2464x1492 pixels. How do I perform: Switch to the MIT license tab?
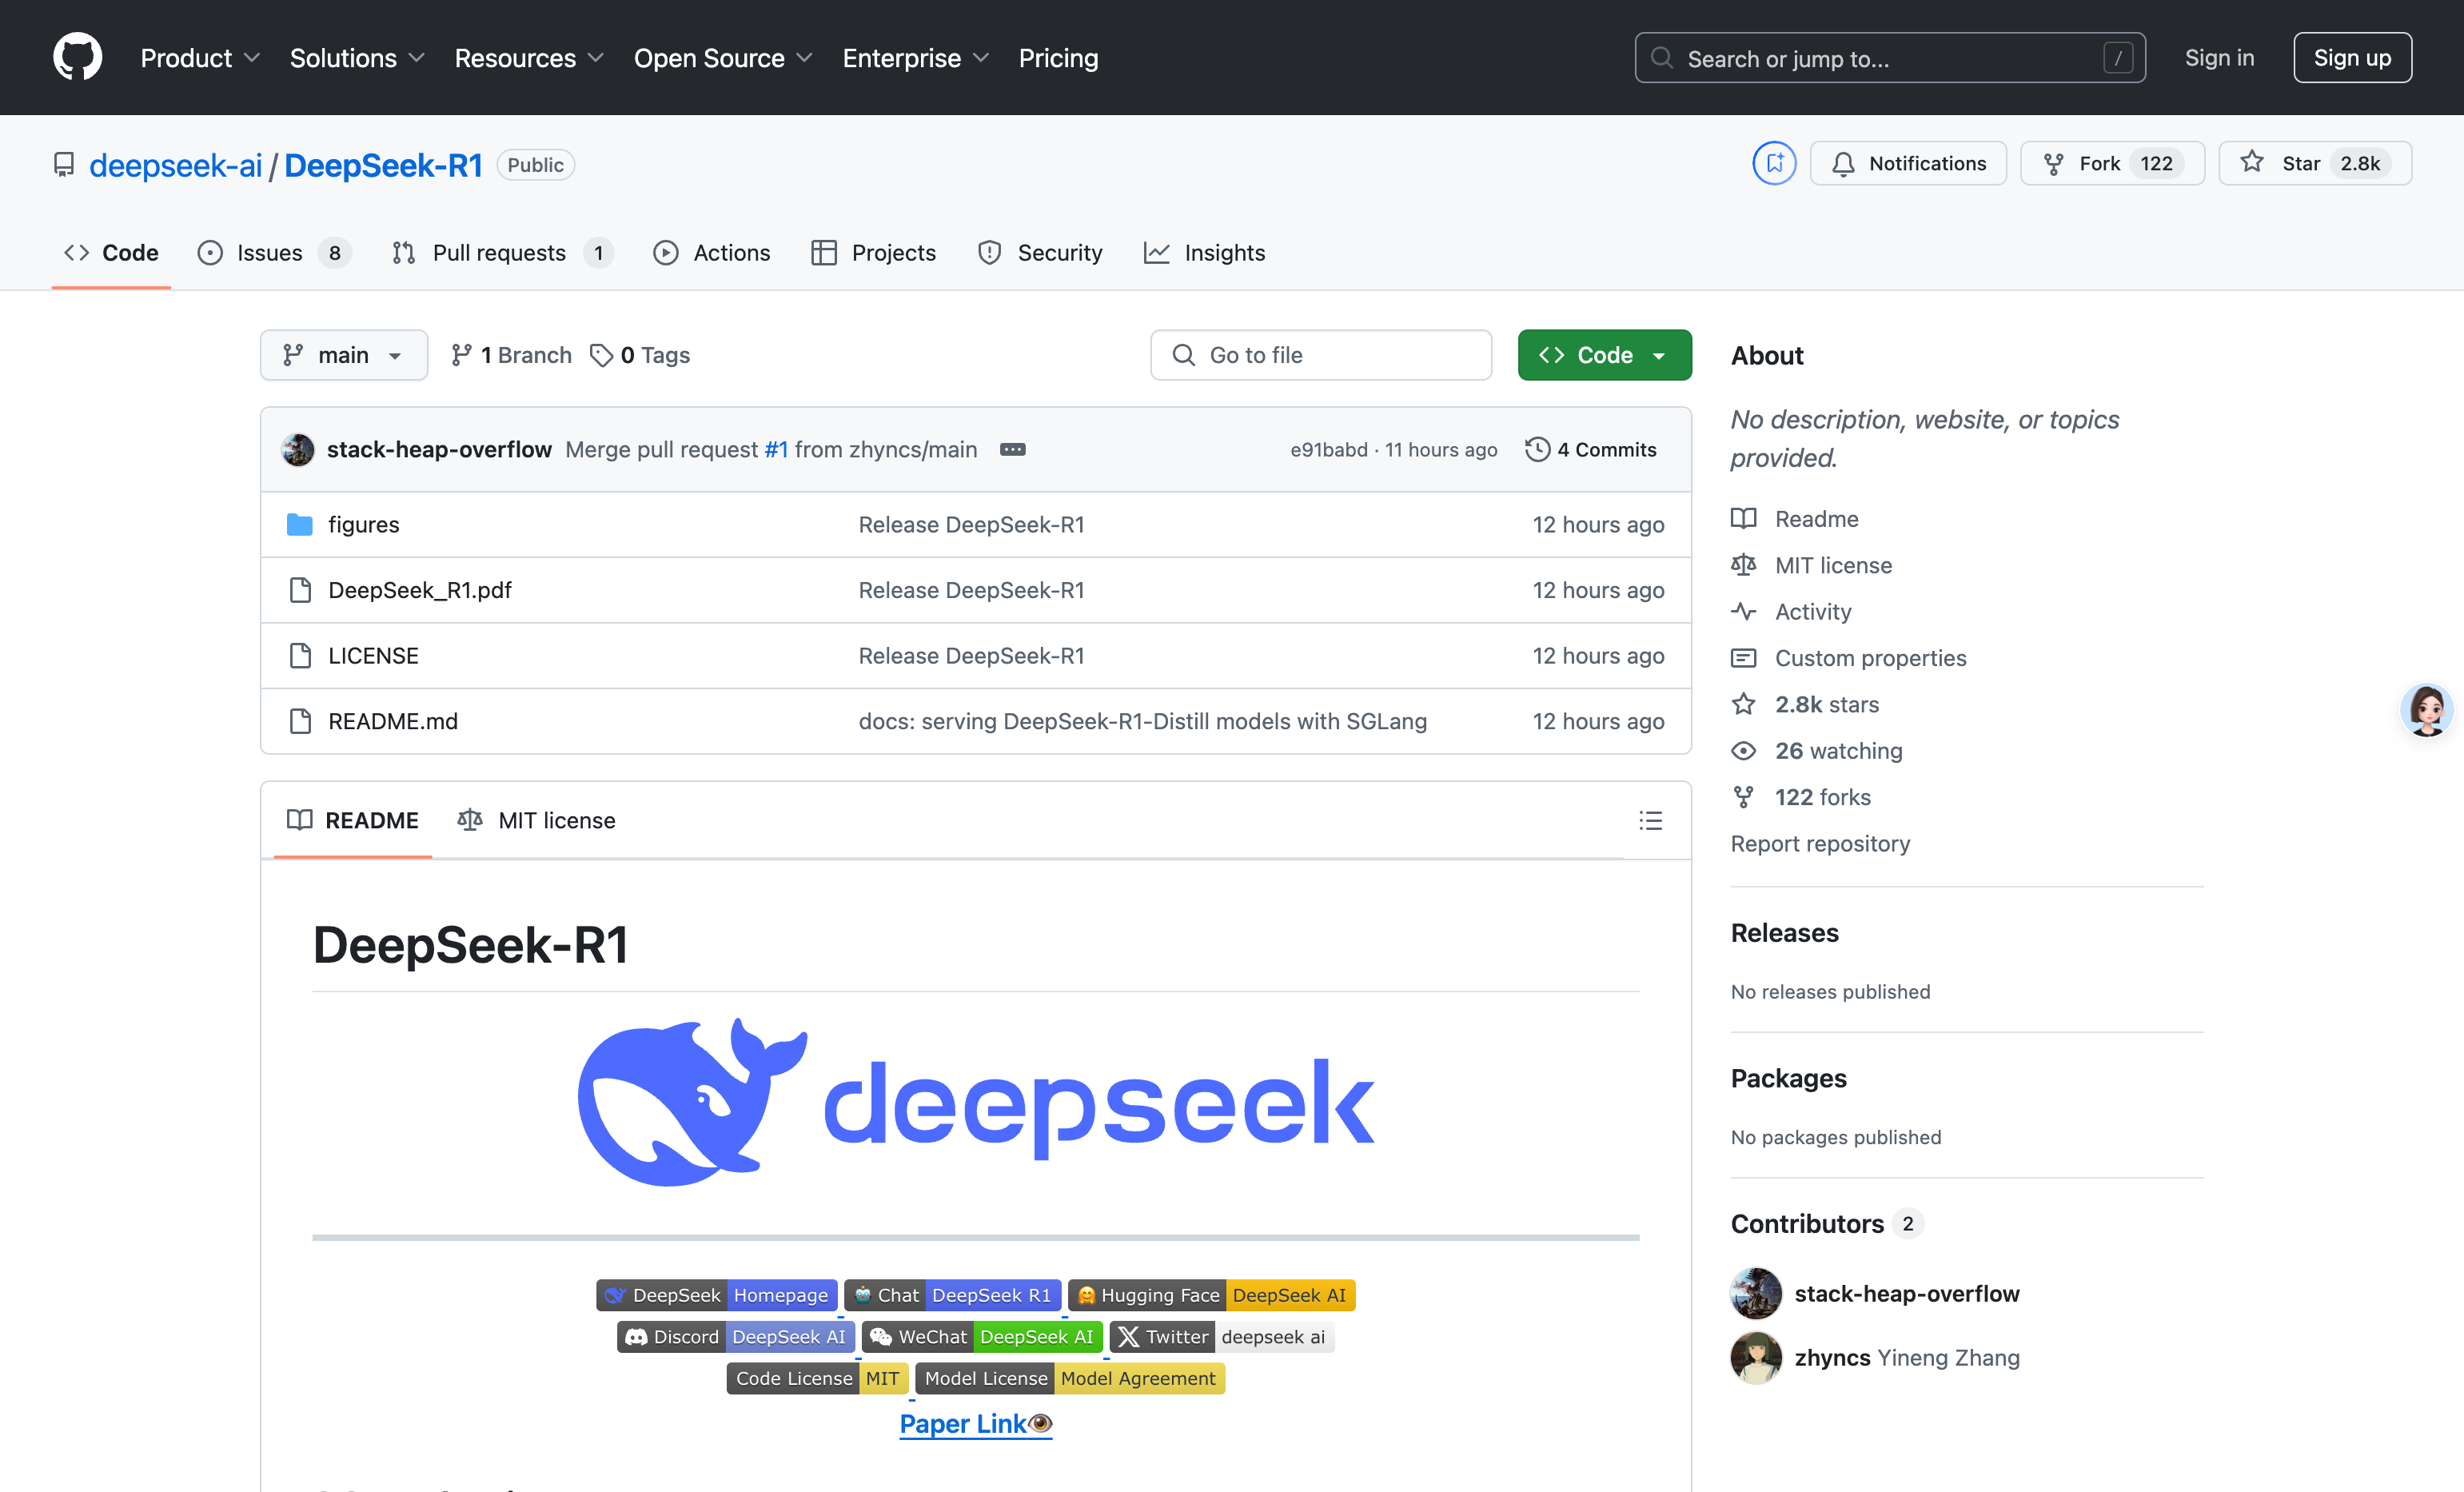(536, 820)
